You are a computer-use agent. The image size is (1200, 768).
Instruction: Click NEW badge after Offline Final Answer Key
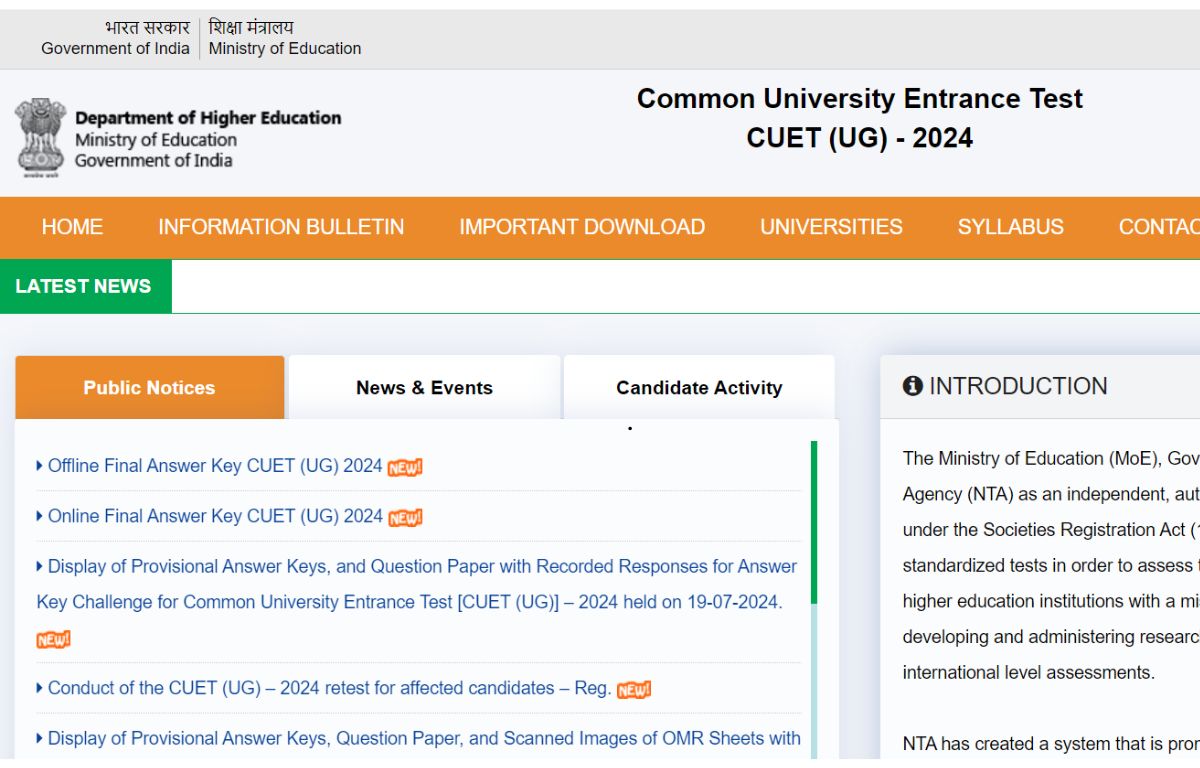pos(405,467)
